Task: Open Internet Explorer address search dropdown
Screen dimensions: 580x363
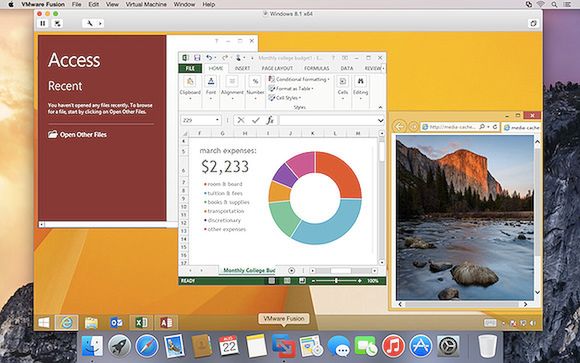Action: coord(488,127)
